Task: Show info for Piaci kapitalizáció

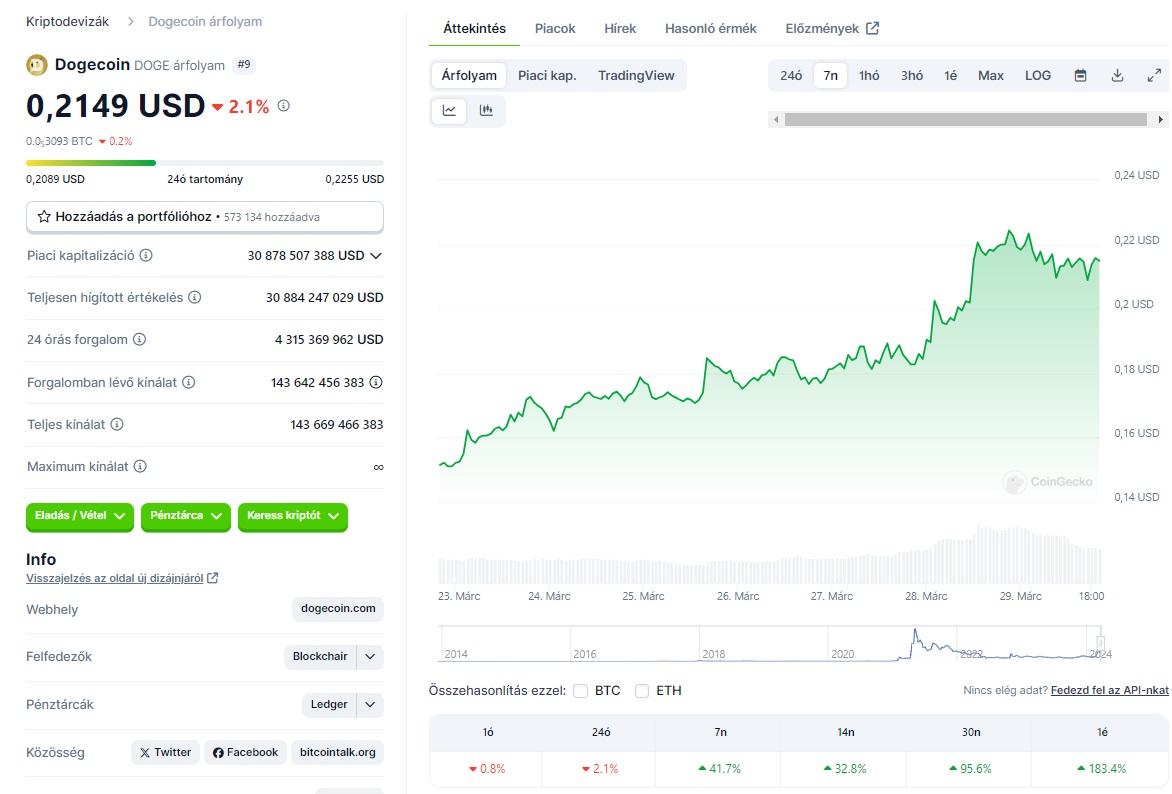Action: click(x=146, y=256)
